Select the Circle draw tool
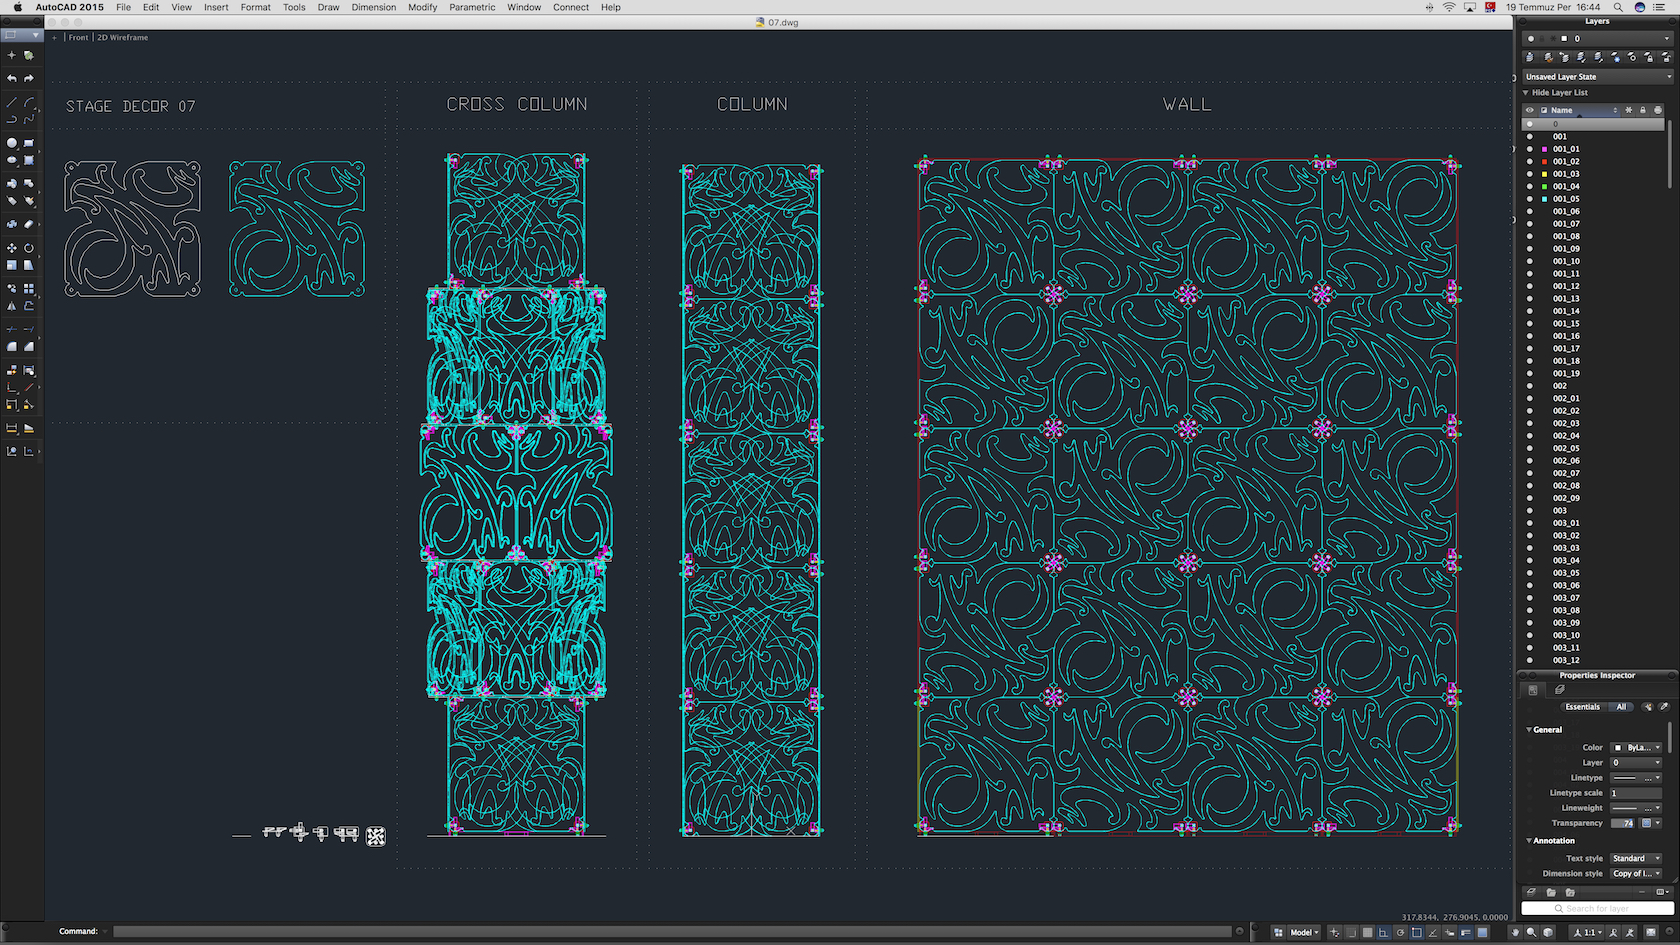Viewport: 1680px width, 945px height. (12, 143)
